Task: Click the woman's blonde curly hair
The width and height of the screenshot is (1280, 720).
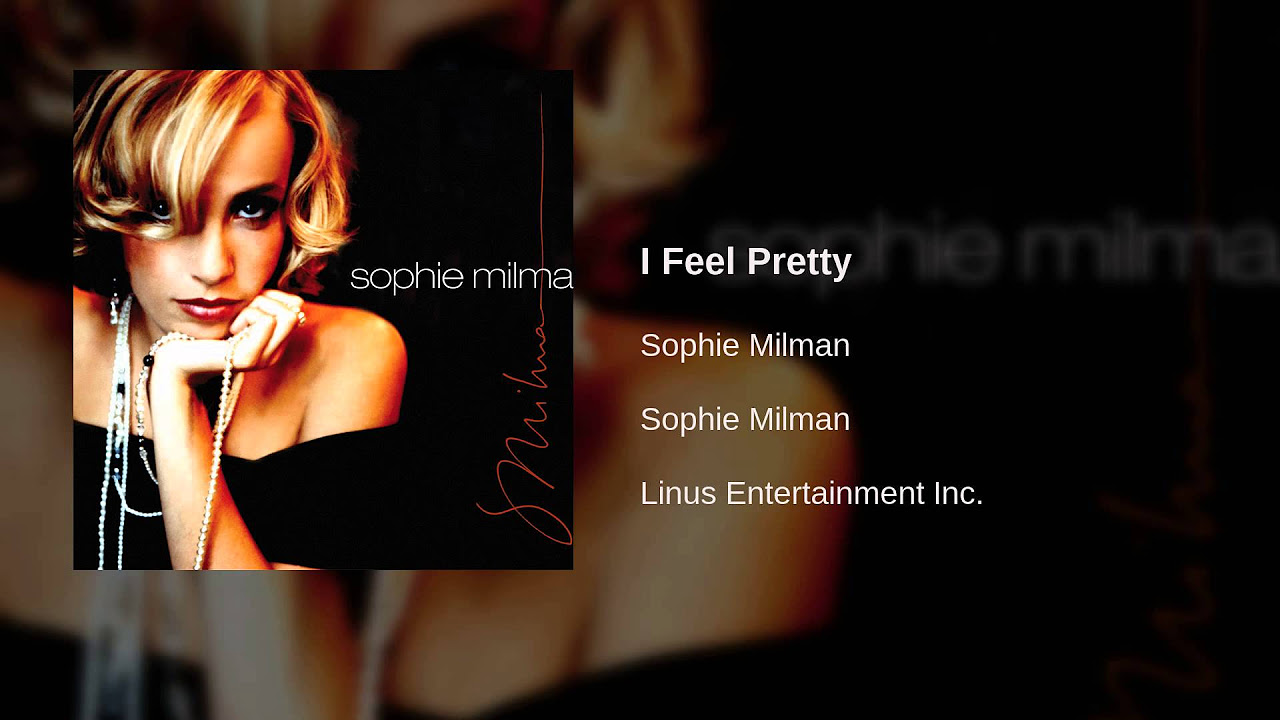Action: (200, 140)
